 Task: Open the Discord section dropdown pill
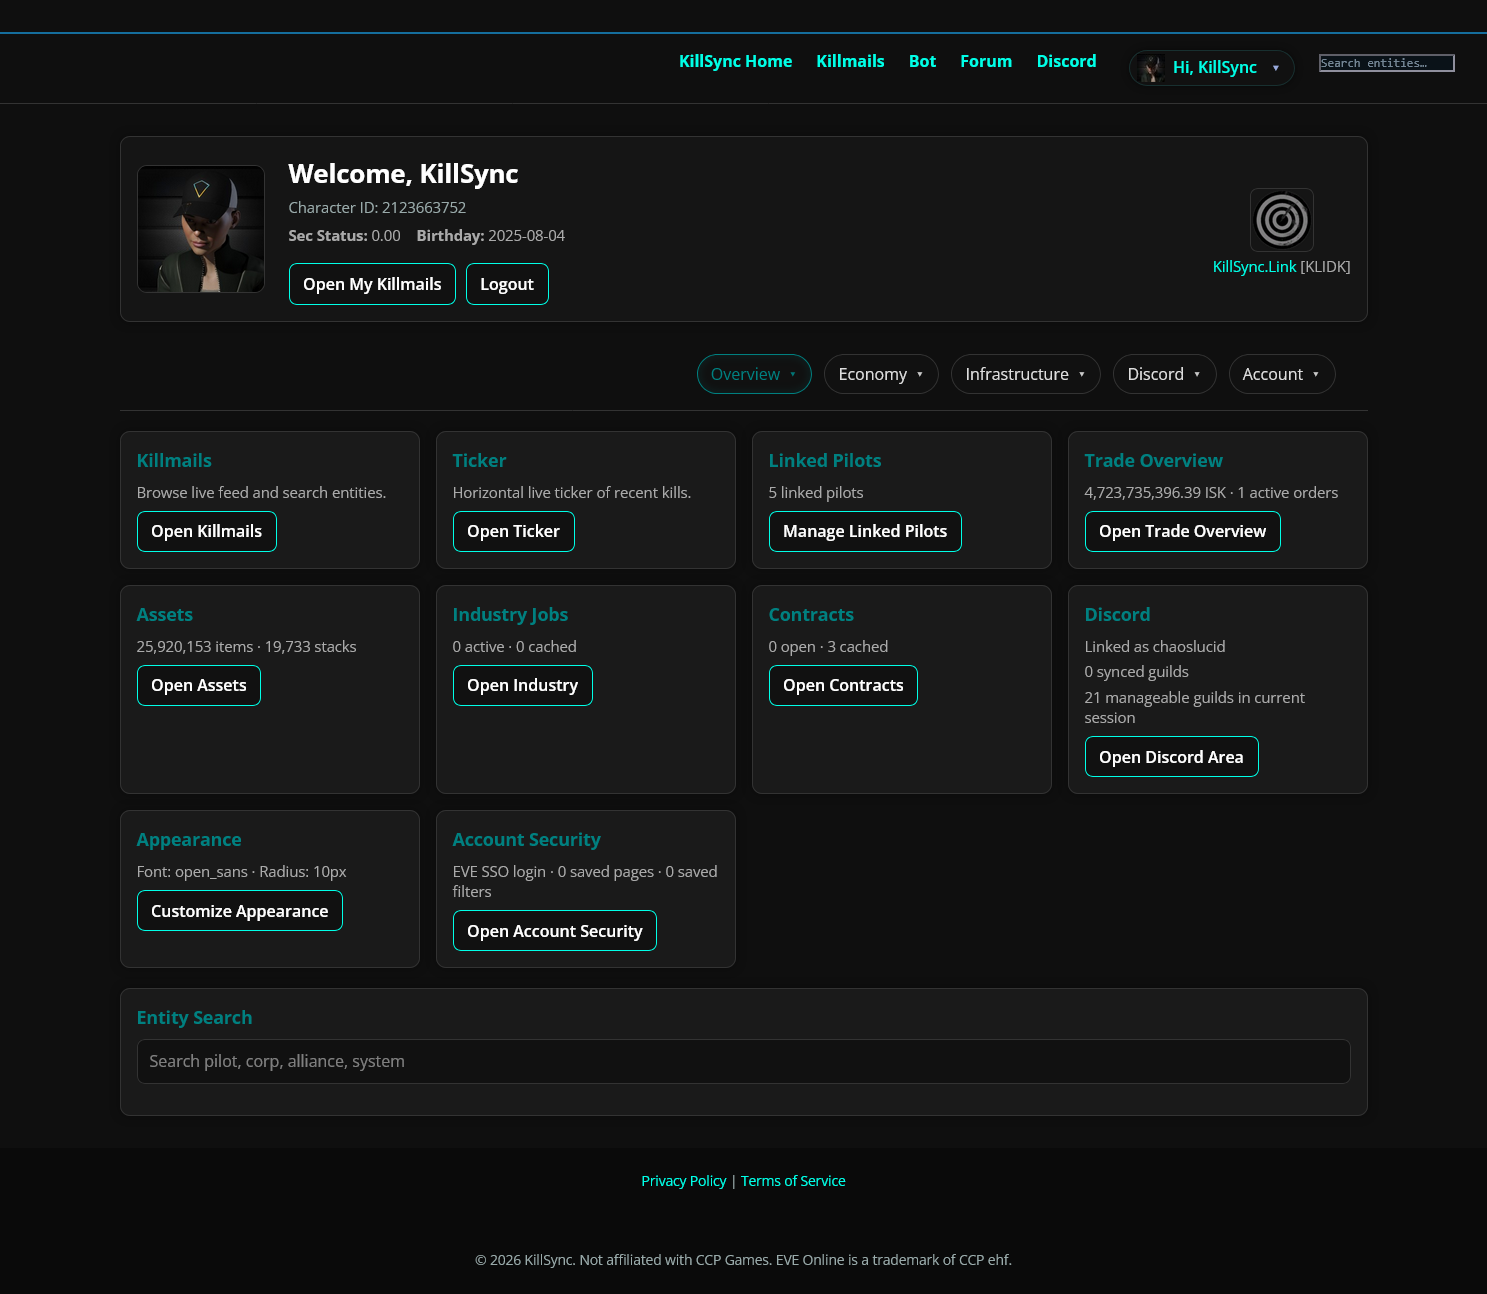point(1164,374)
